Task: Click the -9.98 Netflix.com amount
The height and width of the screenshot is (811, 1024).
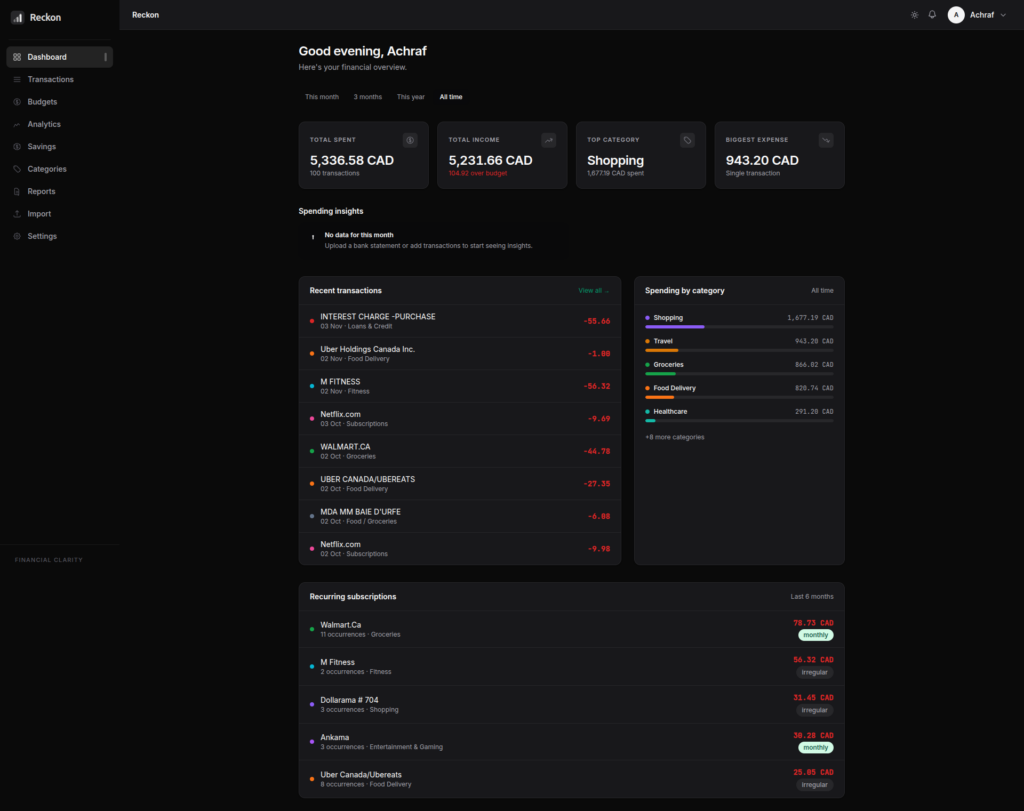Action: coord(599,549)
